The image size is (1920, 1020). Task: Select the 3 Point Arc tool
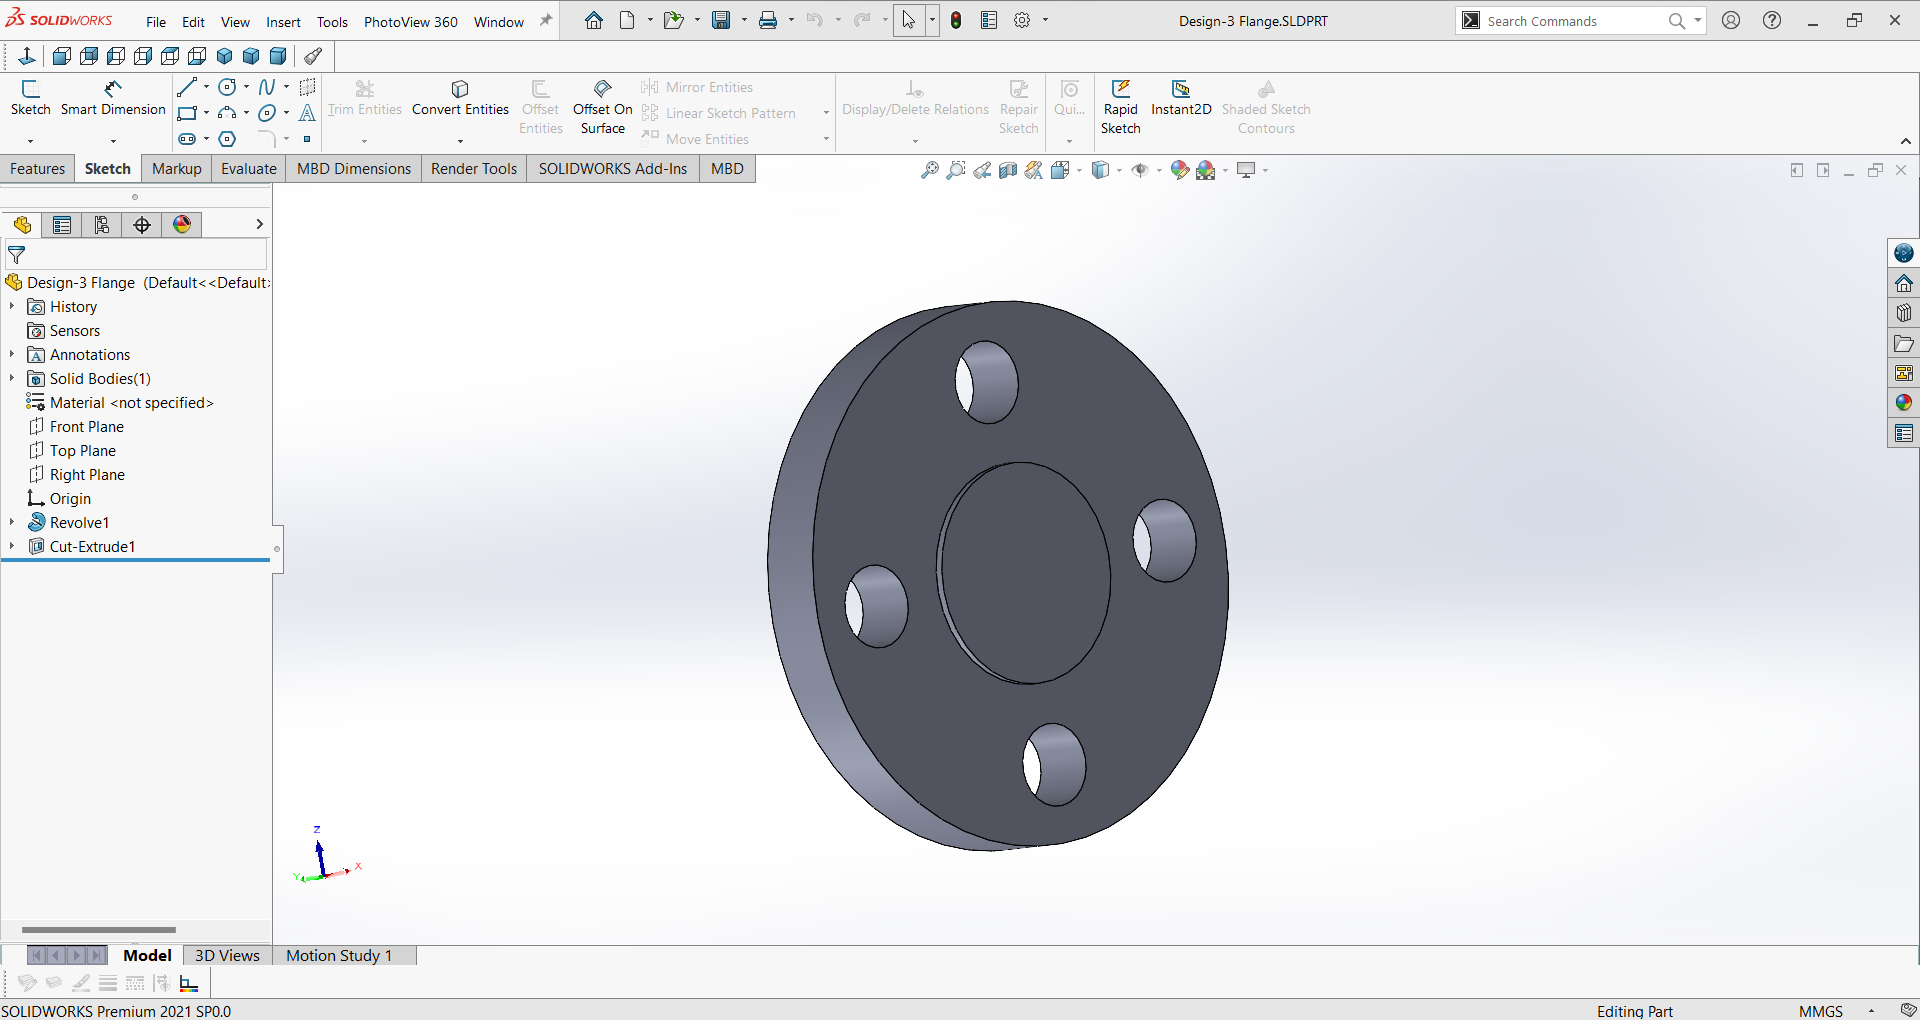[227, 113]
